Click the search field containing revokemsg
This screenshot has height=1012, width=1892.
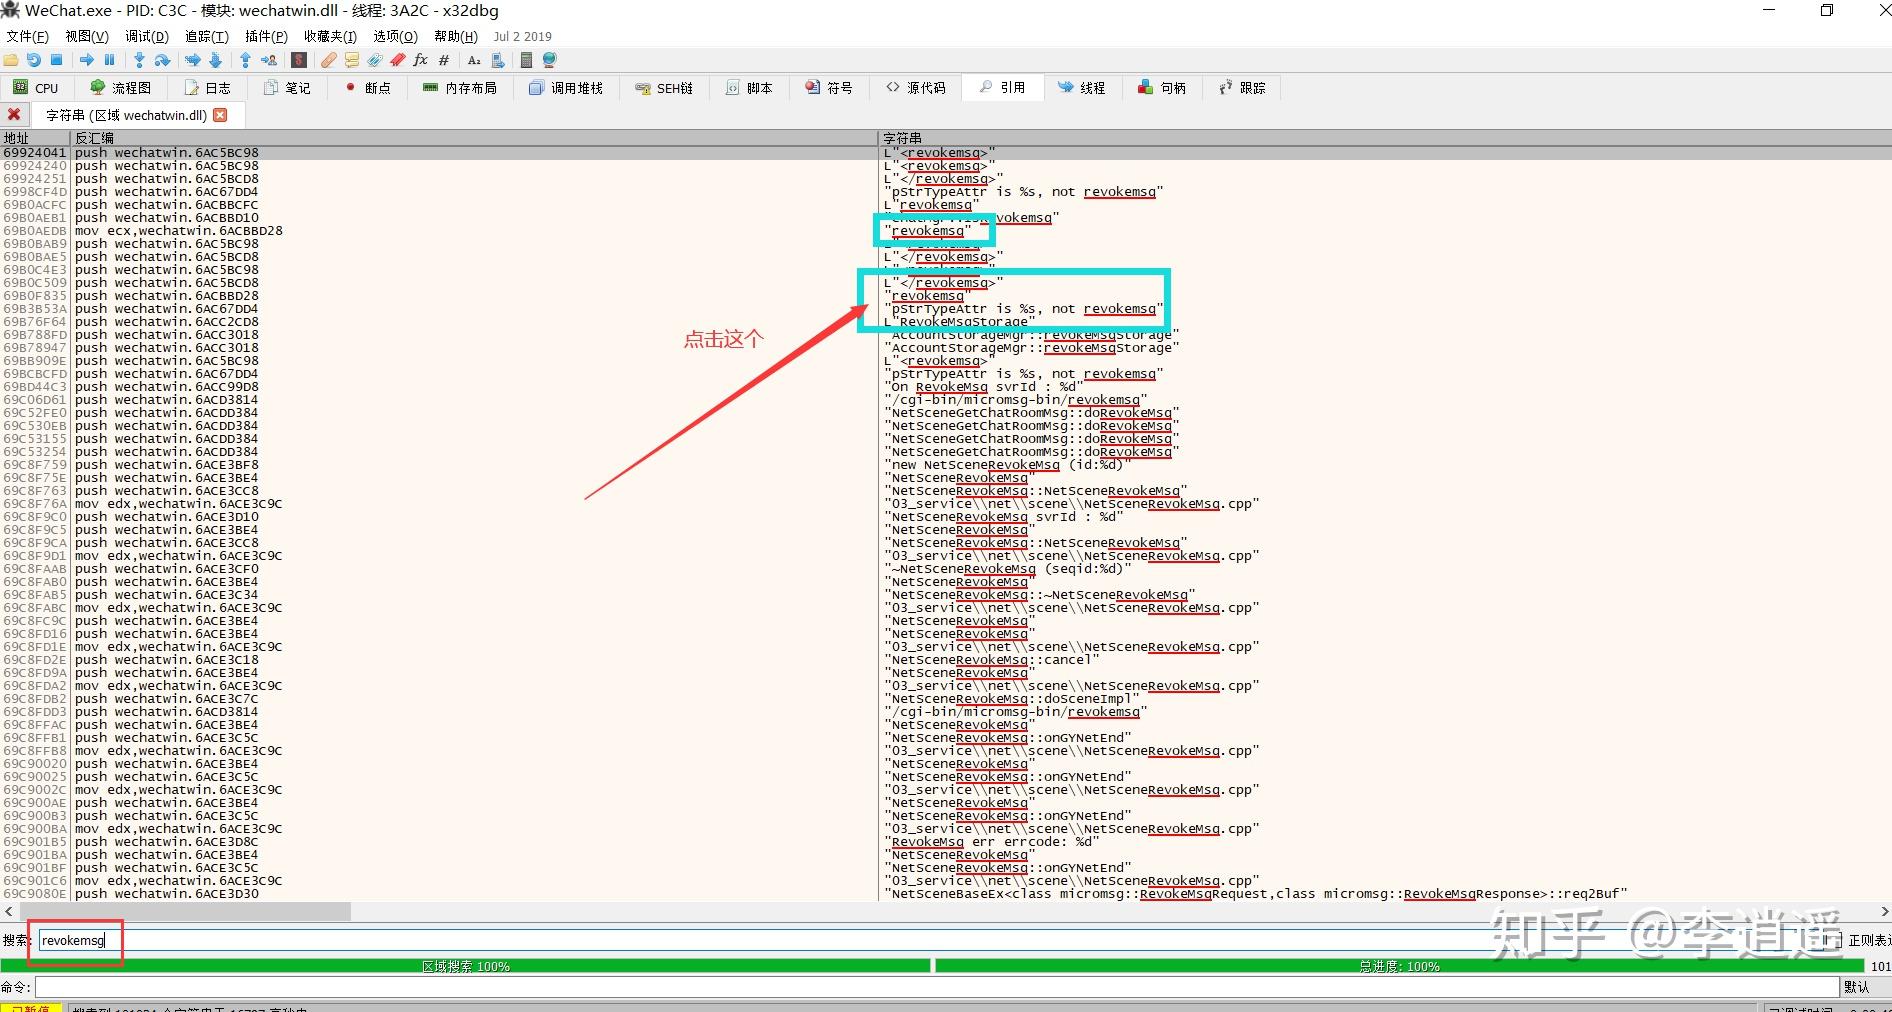(x=932, y=940)
